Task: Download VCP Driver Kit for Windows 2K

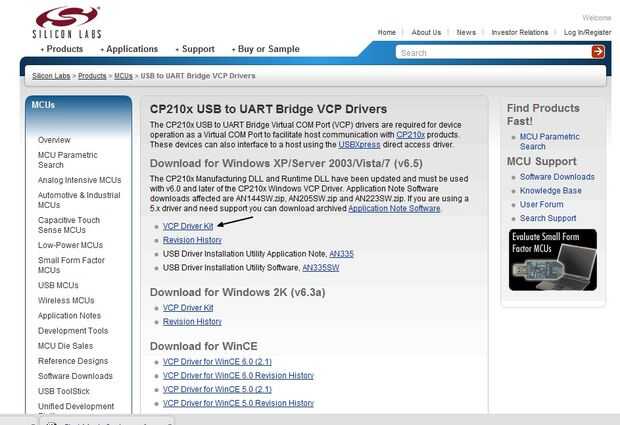Action: tap(188, 308)
